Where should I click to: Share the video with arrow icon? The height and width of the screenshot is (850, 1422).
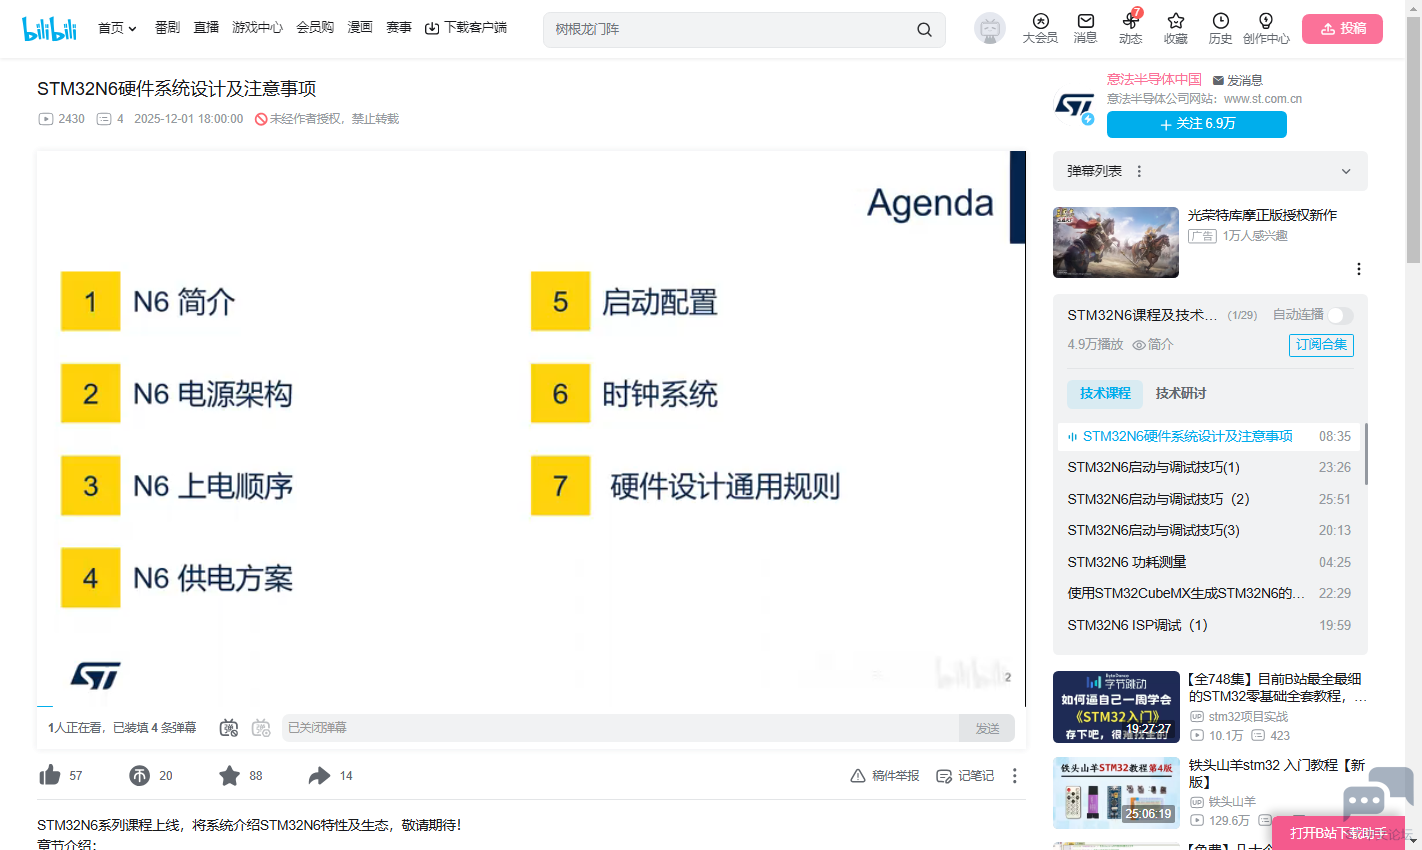point(319,775)
